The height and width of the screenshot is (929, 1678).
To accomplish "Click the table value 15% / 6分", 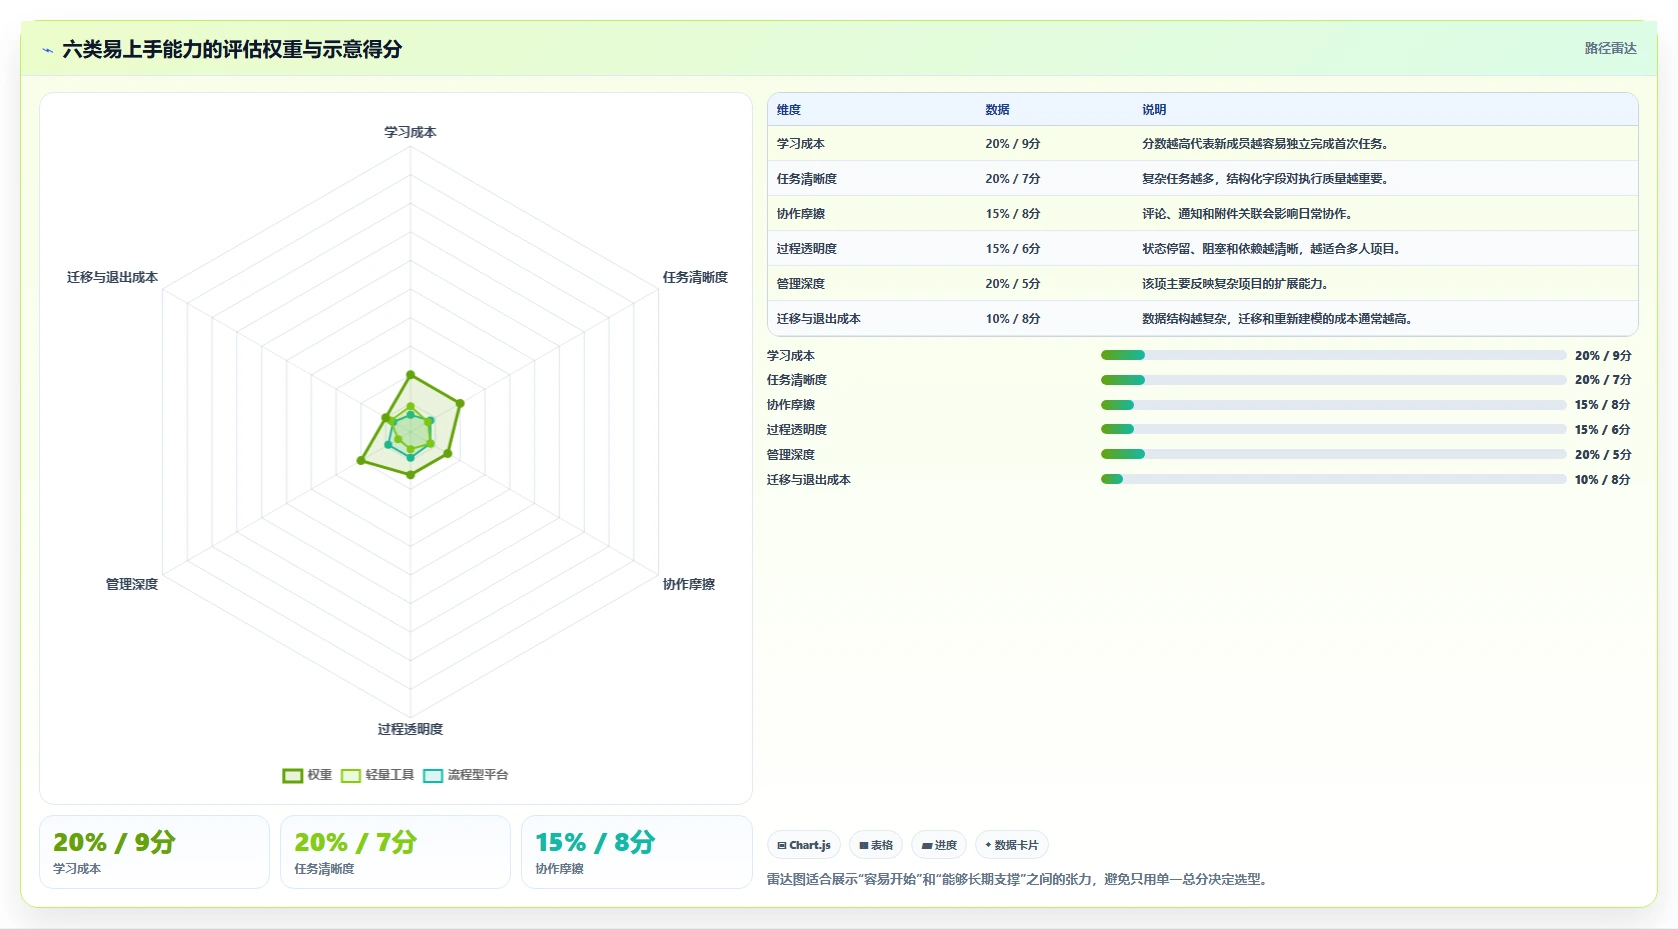I will coord(1013,249).
